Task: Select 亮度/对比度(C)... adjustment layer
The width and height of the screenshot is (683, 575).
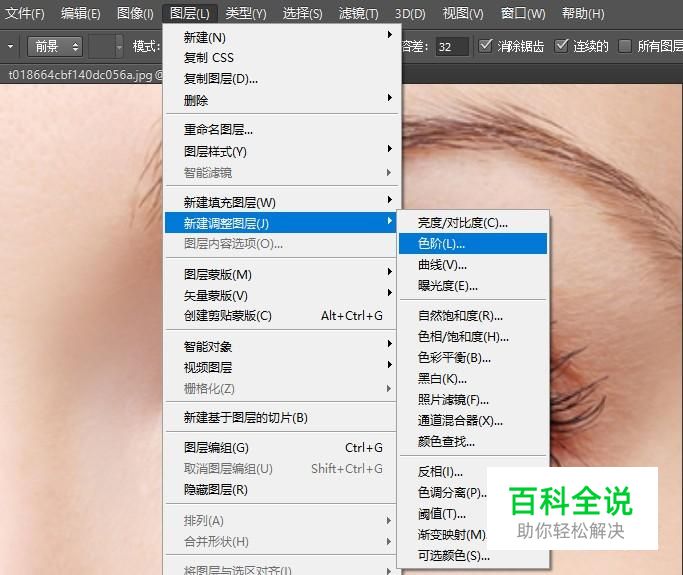Action: (473, 223)
